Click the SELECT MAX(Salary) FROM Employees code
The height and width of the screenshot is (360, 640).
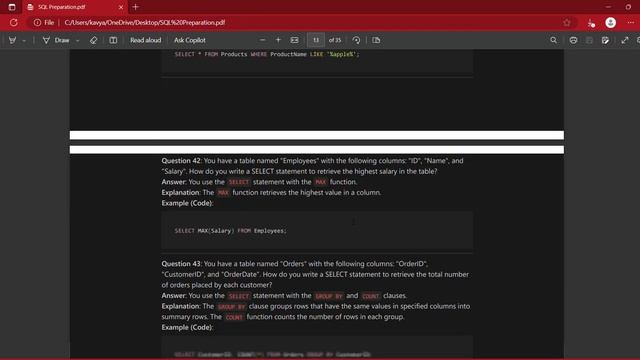click(231, 231)
